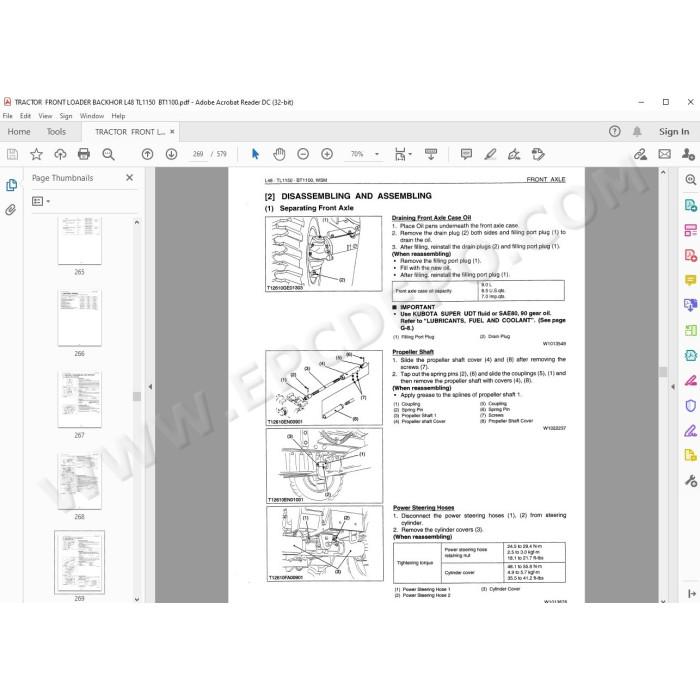Open search tool in right pane

[690, 180]
